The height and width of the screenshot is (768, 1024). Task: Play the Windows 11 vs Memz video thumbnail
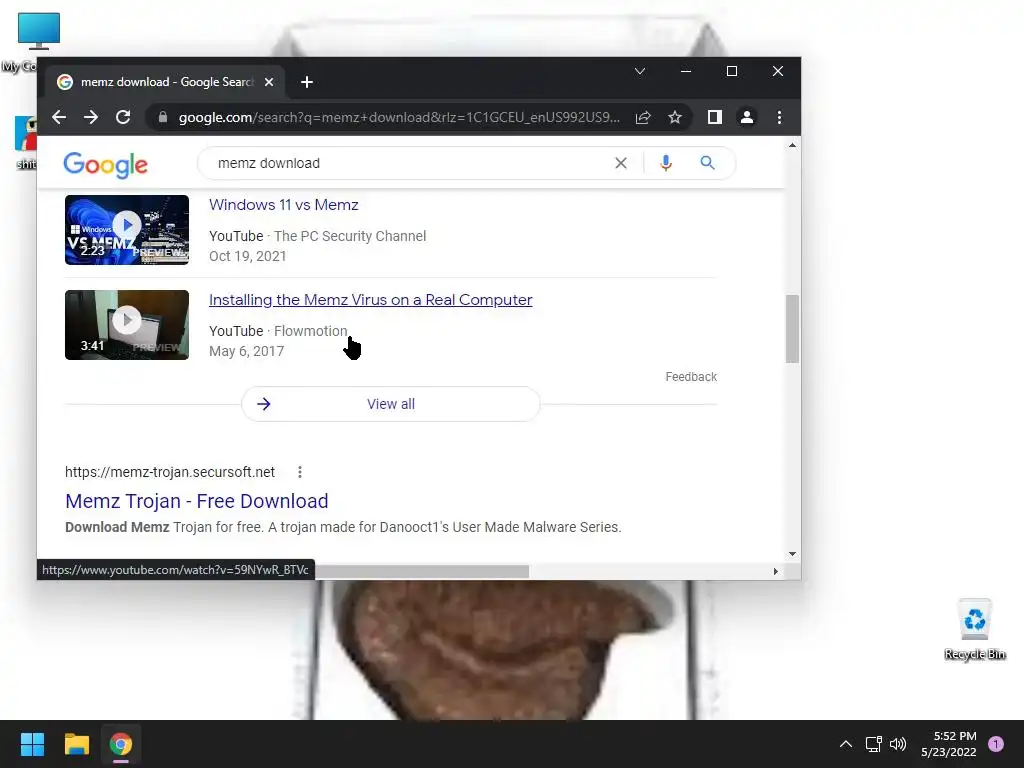tap(127, 230)
